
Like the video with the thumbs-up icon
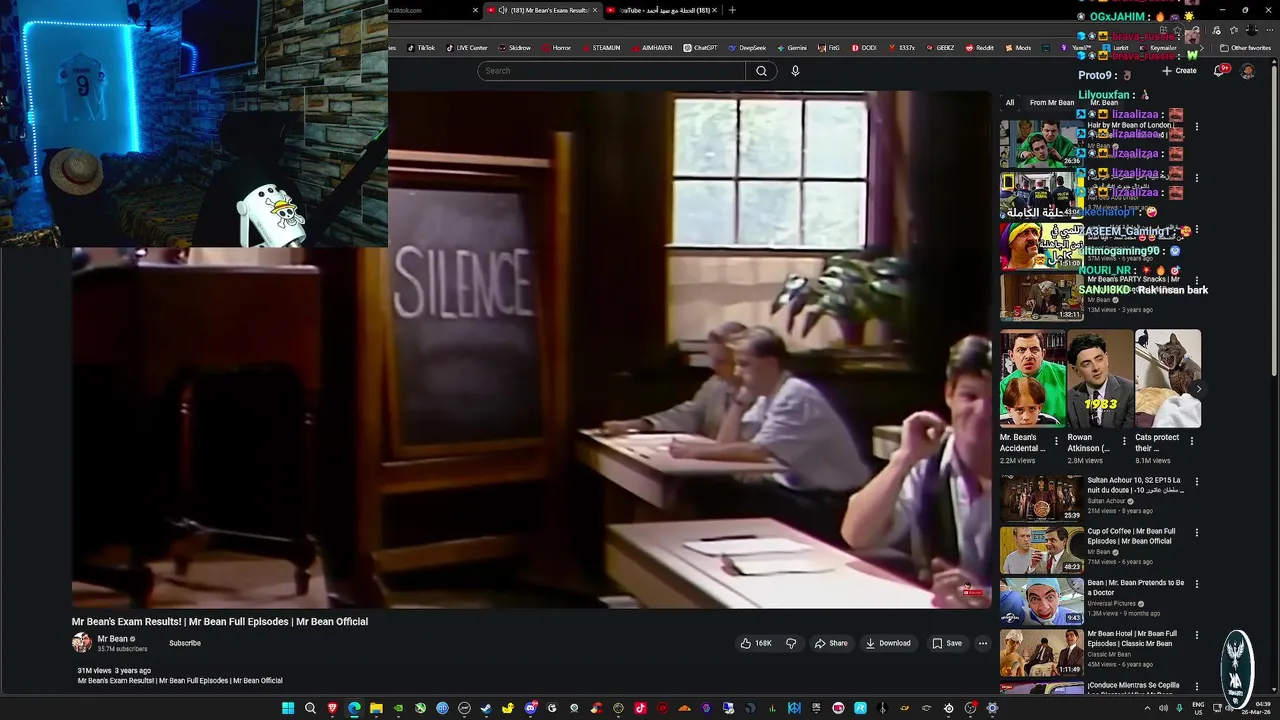tap(755, 643)
